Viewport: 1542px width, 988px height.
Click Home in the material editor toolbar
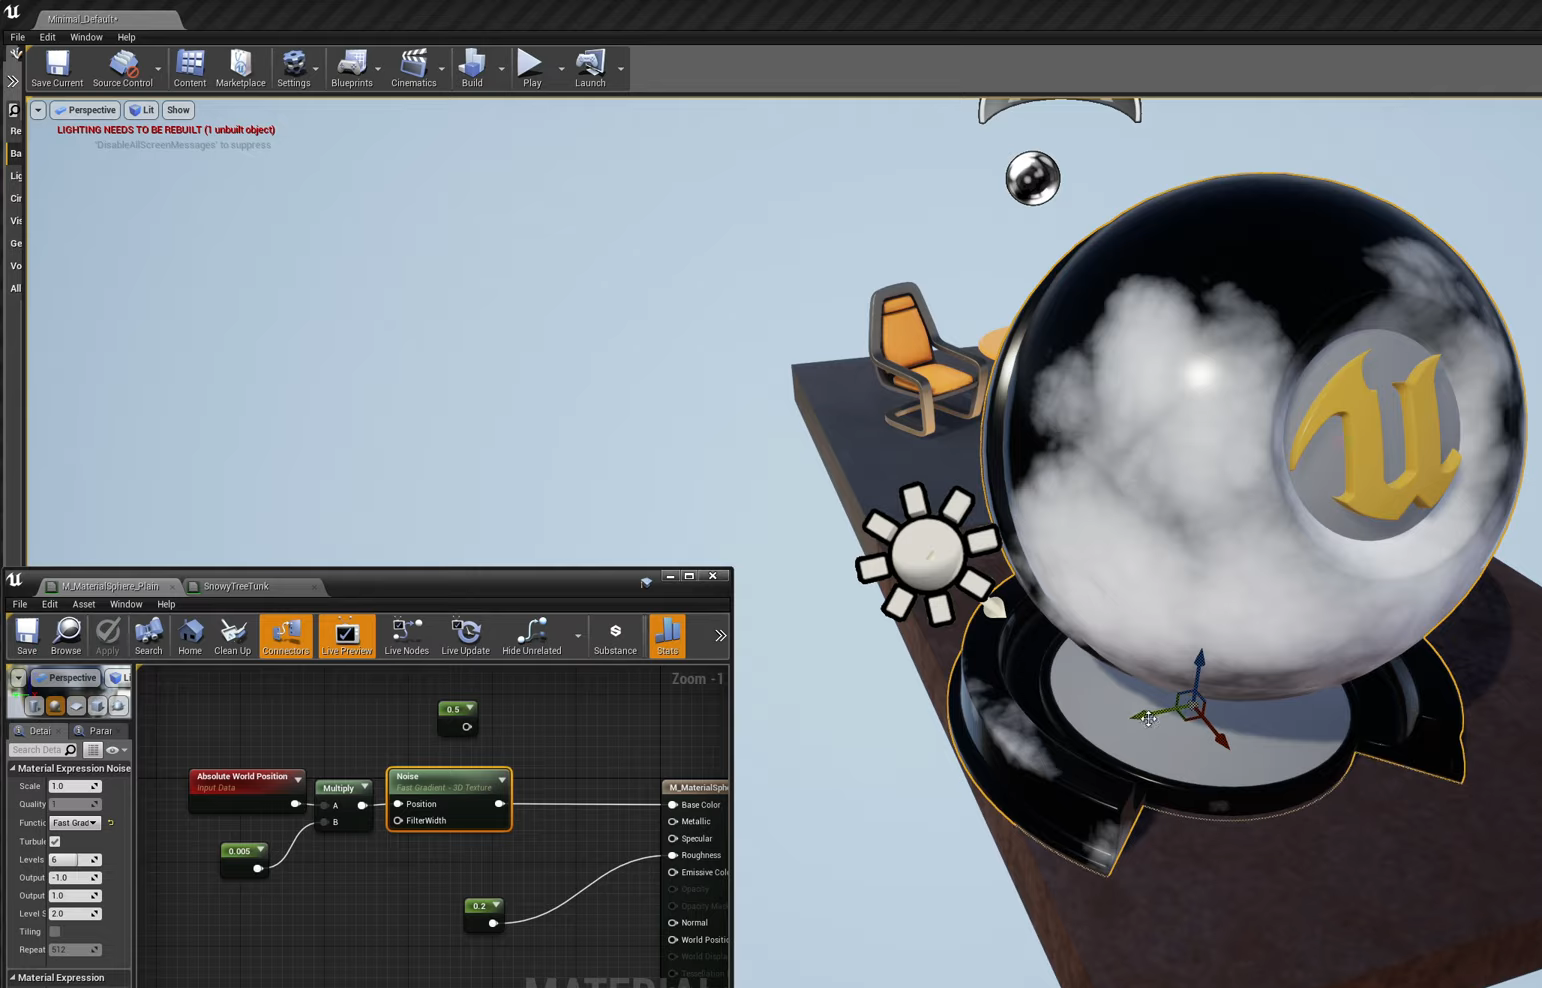pos(189,636)
